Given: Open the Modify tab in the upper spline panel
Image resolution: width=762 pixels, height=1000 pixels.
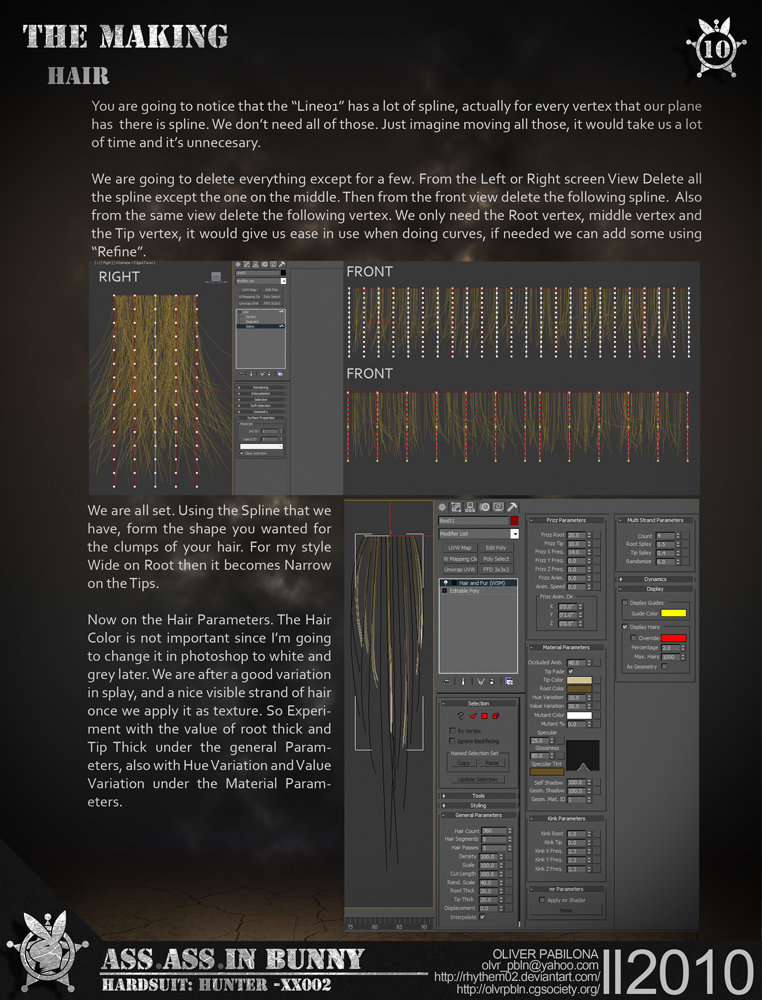Looking at the screenshot, I should (247, 264).
